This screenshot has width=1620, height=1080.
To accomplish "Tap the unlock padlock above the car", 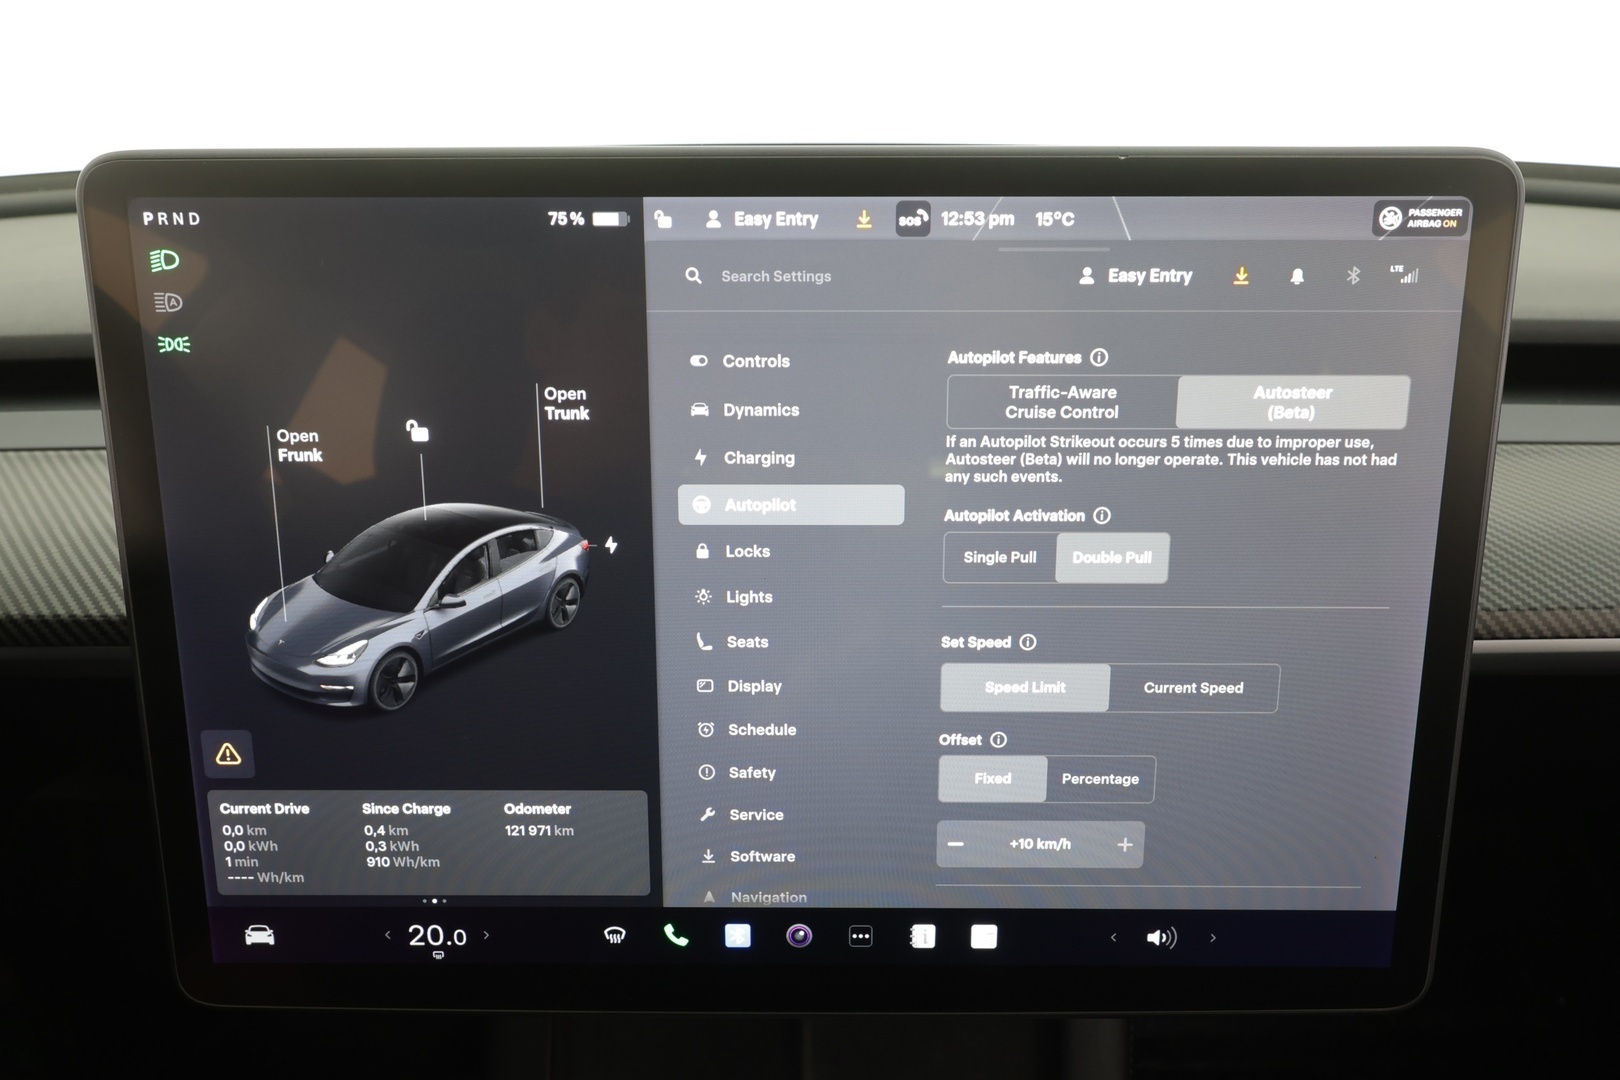I will 417,431.
